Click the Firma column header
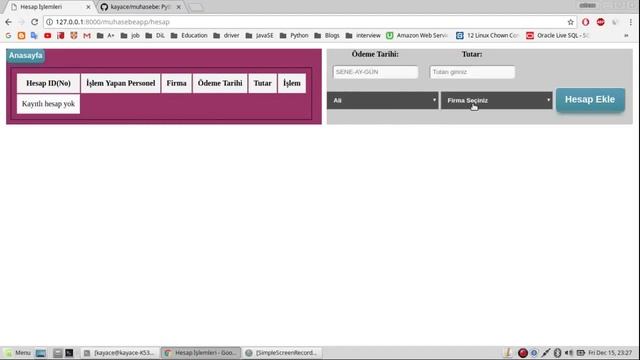This screenshot has height=360, width=640. coord(176,83)
